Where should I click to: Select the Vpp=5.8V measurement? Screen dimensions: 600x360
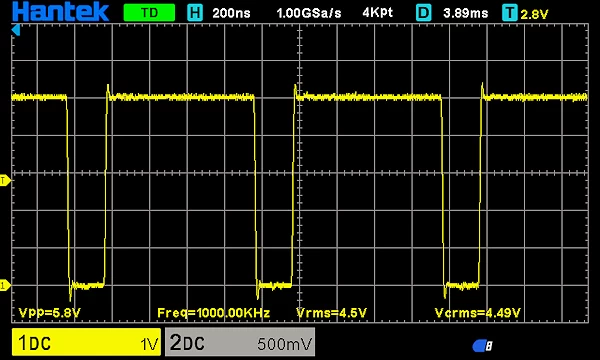click(x=49, y=313)
